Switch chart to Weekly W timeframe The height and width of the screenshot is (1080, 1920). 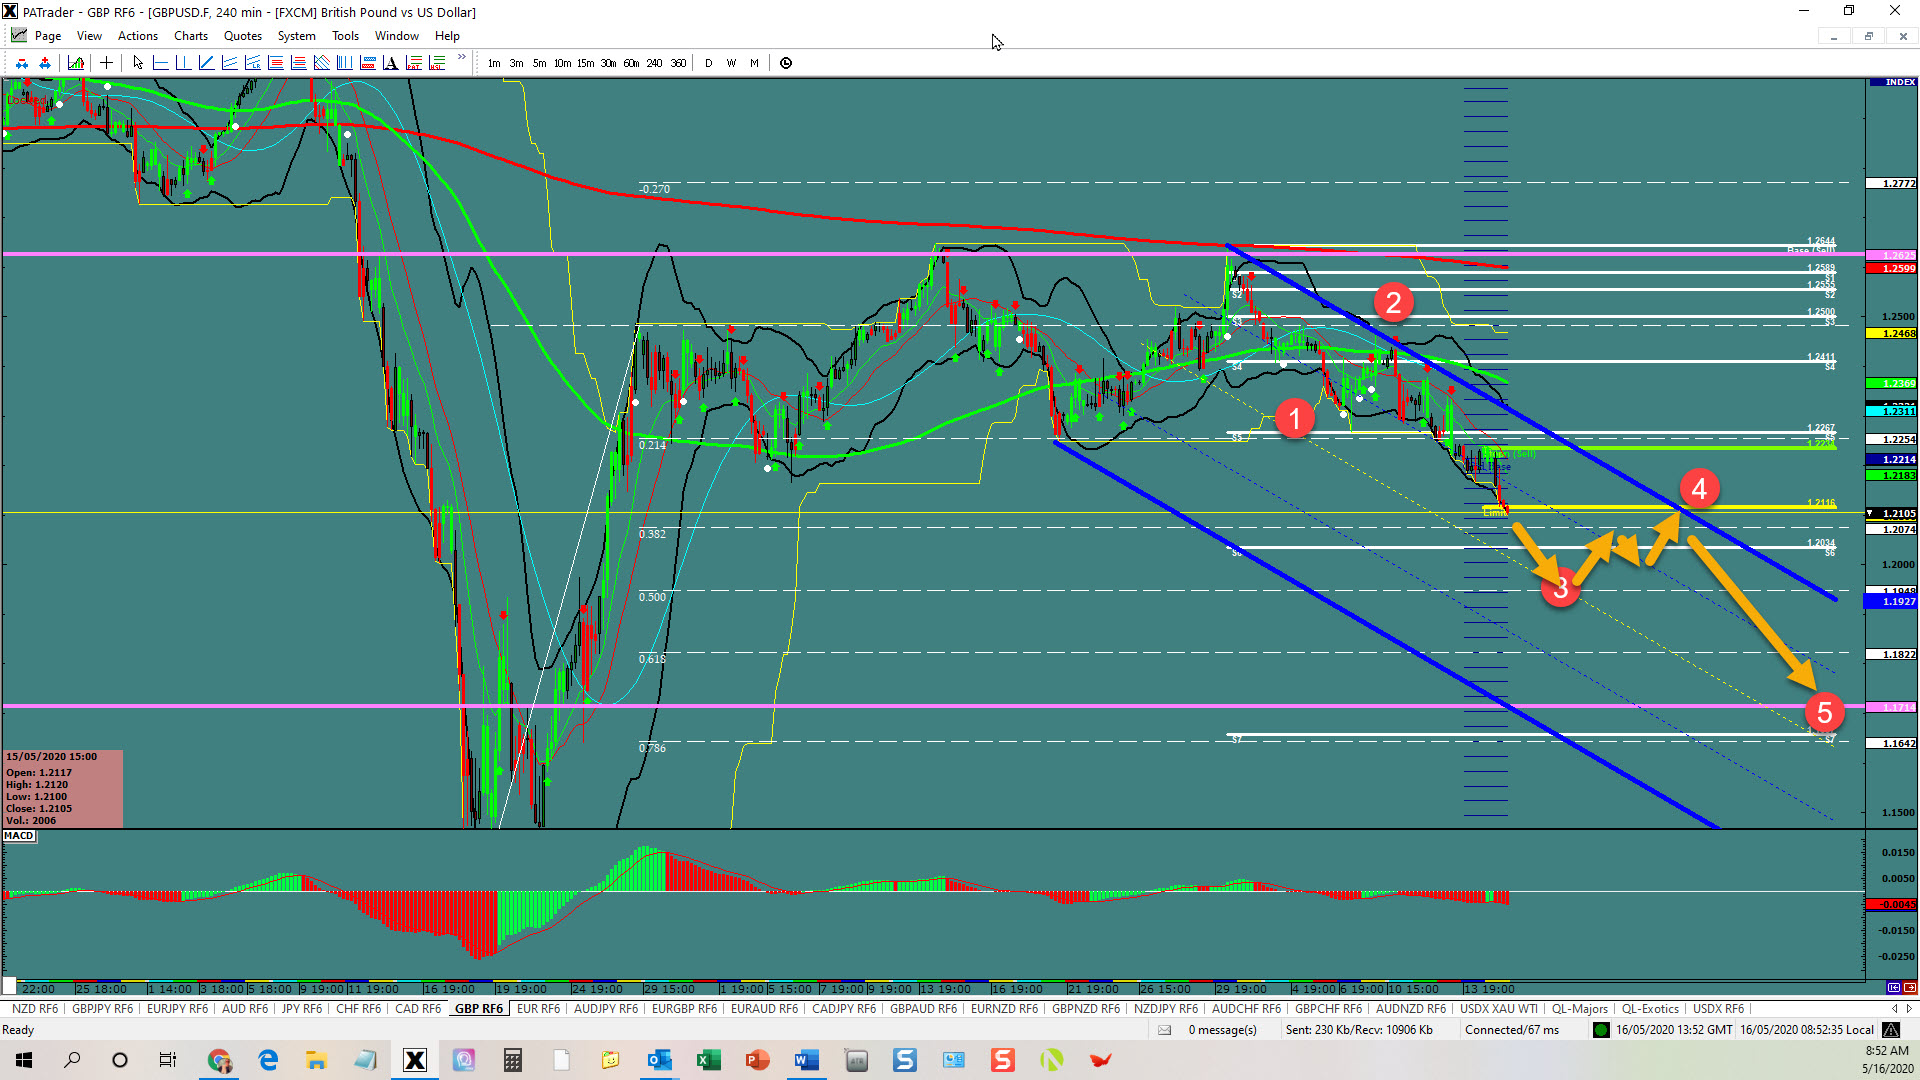coord(732,63)
